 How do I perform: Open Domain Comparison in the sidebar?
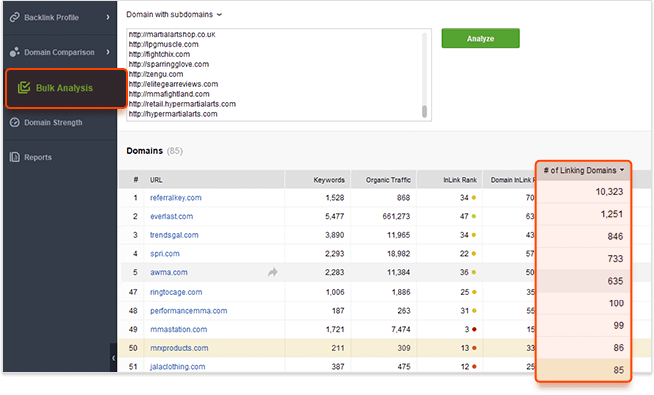pos(60,52)
